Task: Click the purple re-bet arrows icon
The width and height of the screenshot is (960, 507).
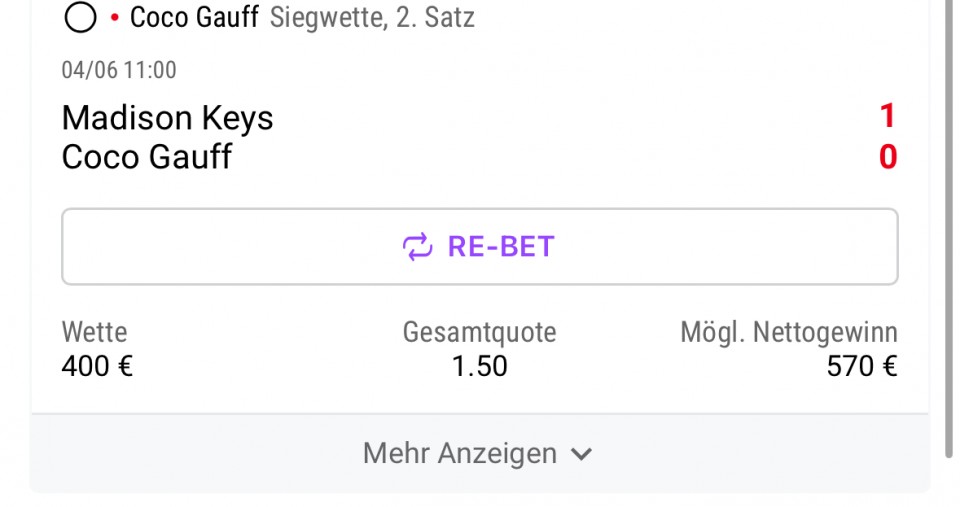Action: pyautogui.click(x=418, y=247)
